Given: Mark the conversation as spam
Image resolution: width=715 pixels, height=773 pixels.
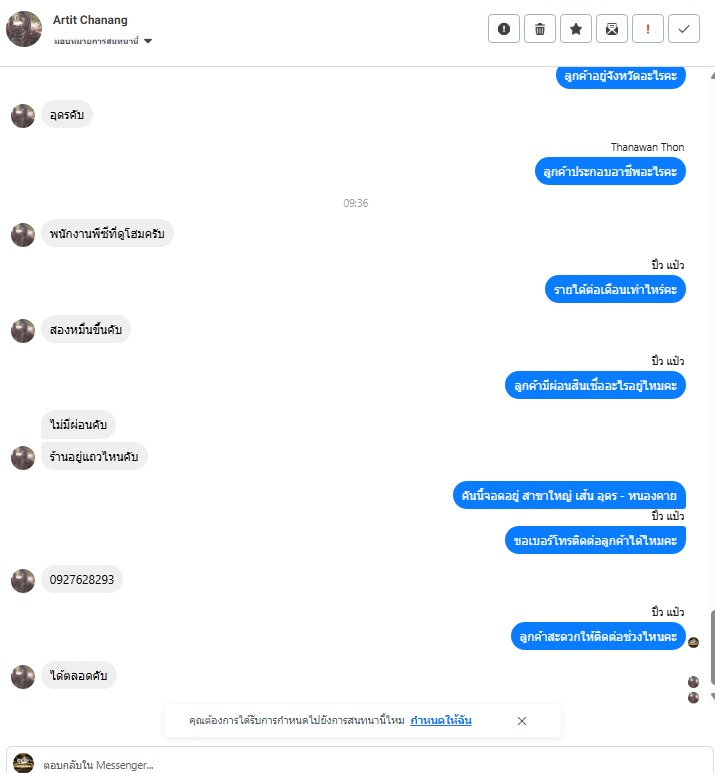Looking at the screenshot, I should click(503, 29).
